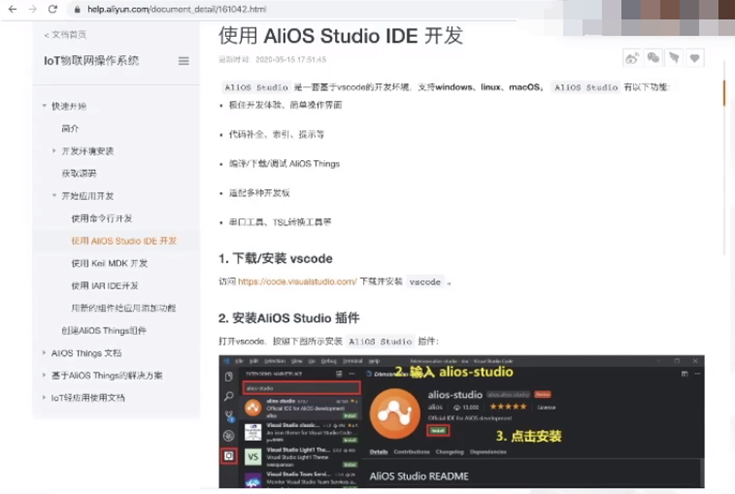The width and height of the screenshot is (735, 494).
Task: Click the bullet 编译/下载/调试 AliOS Things
Action: coord(284,164)
